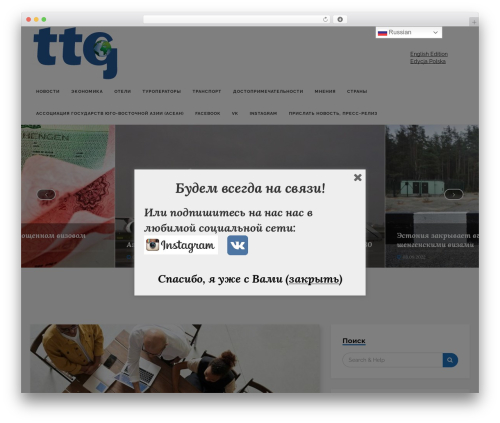
Task: Go to next slide with right arrow
Action: (x=454, y=194)
